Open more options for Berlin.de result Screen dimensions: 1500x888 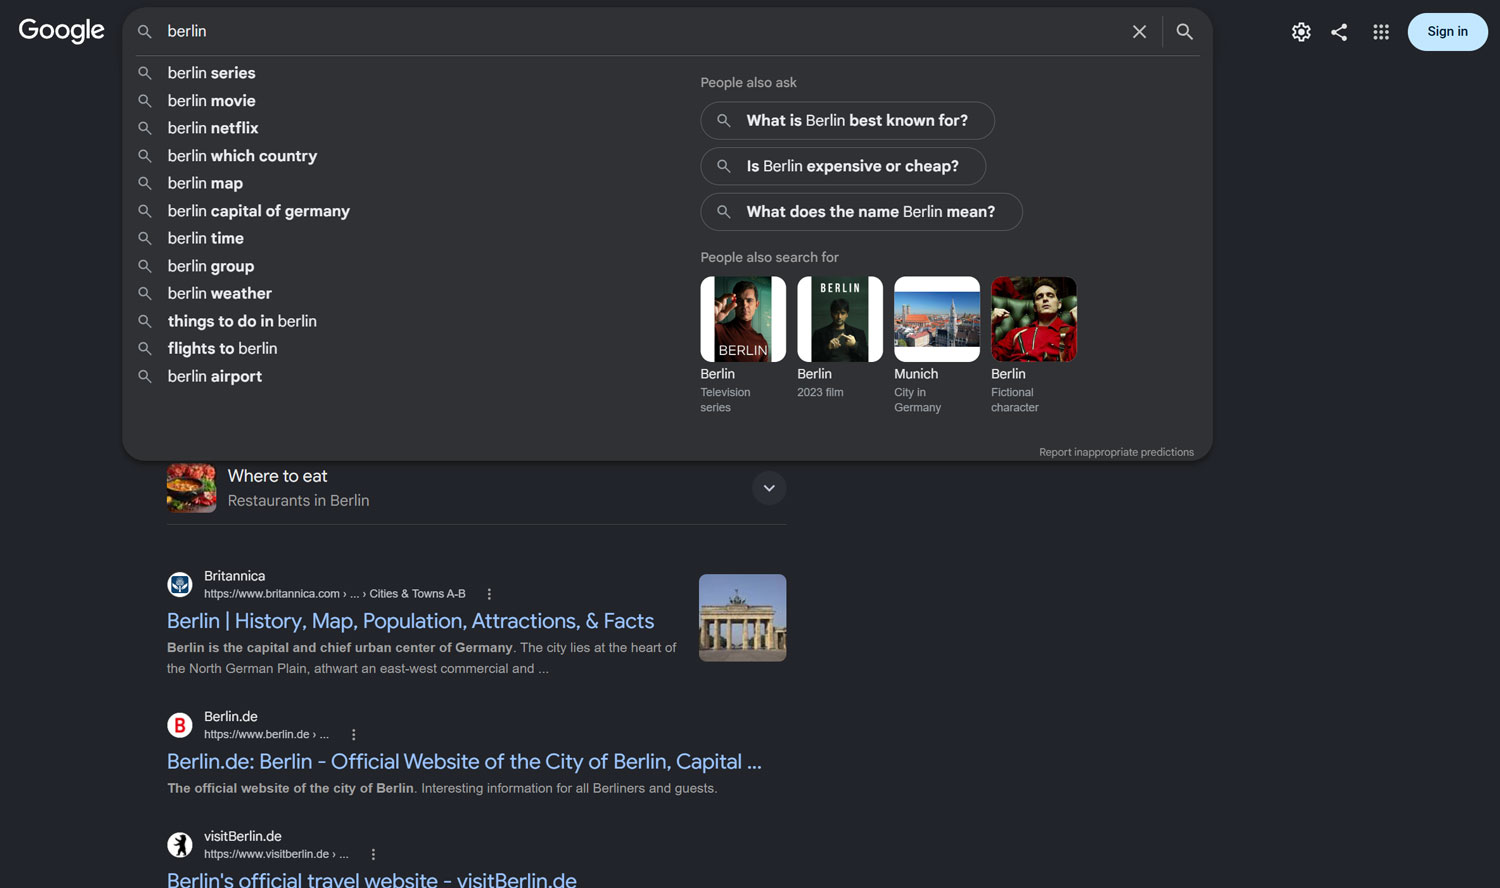point(353,735)
